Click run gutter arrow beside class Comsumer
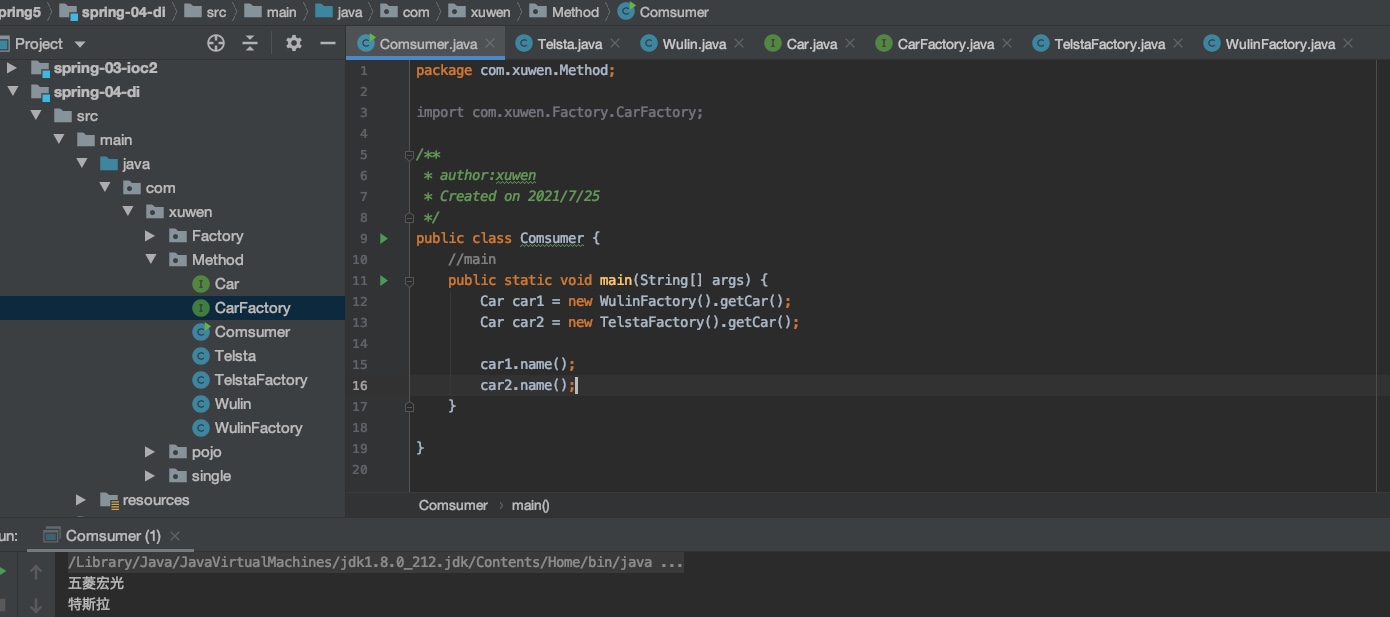This screenshot has height=617, width=1390. click(x=384, y=238)
